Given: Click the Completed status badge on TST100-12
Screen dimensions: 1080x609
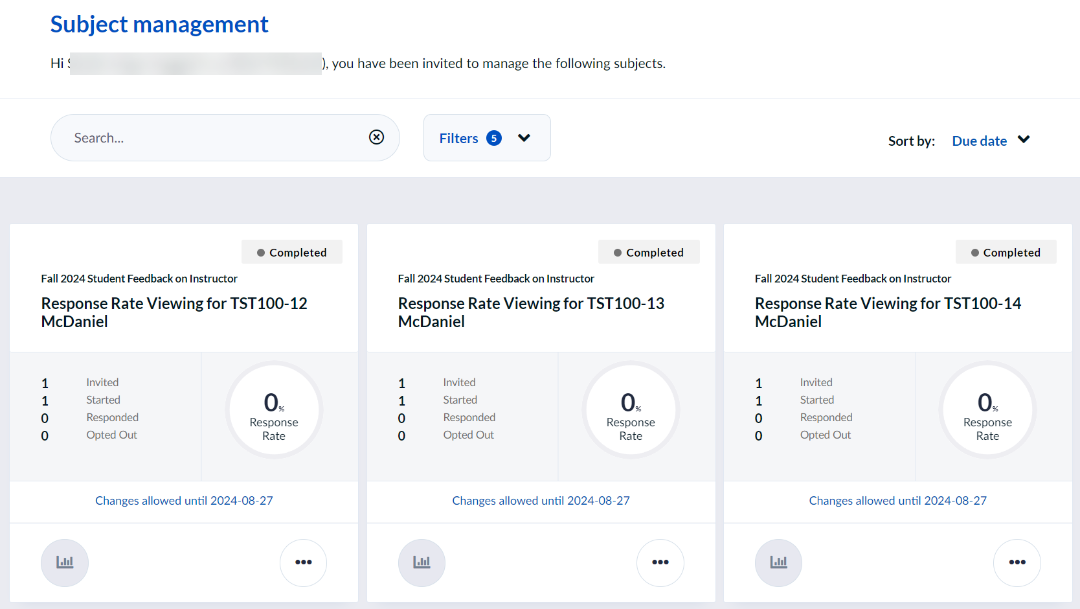Looking at the screenshot, I should point(292,253).
